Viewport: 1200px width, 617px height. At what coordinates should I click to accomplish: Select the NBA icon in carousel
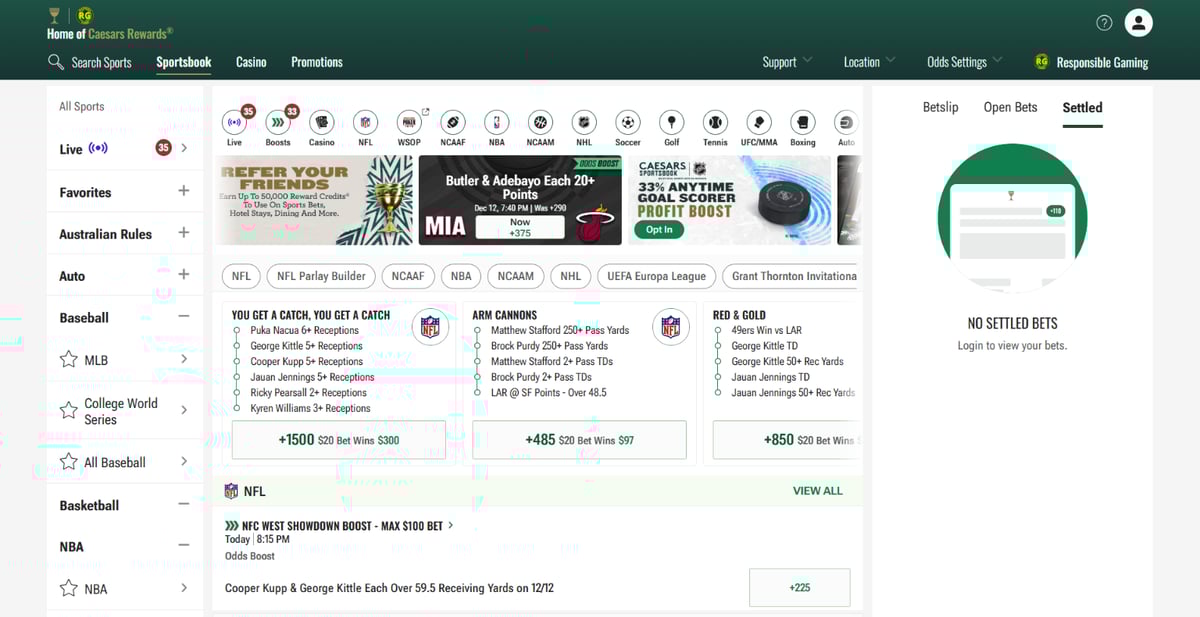(497, 122)
